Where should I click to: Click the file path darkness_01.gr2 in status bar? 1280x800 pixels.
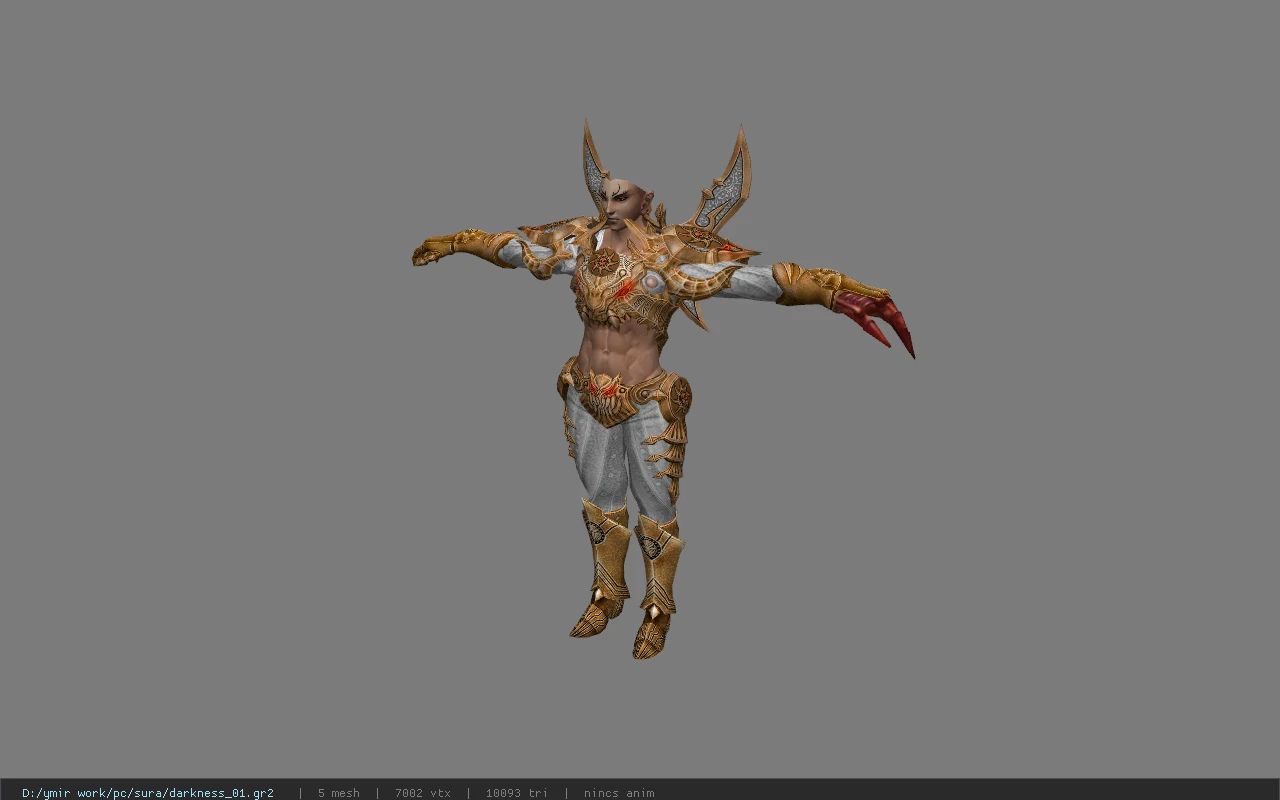(148, 793)
